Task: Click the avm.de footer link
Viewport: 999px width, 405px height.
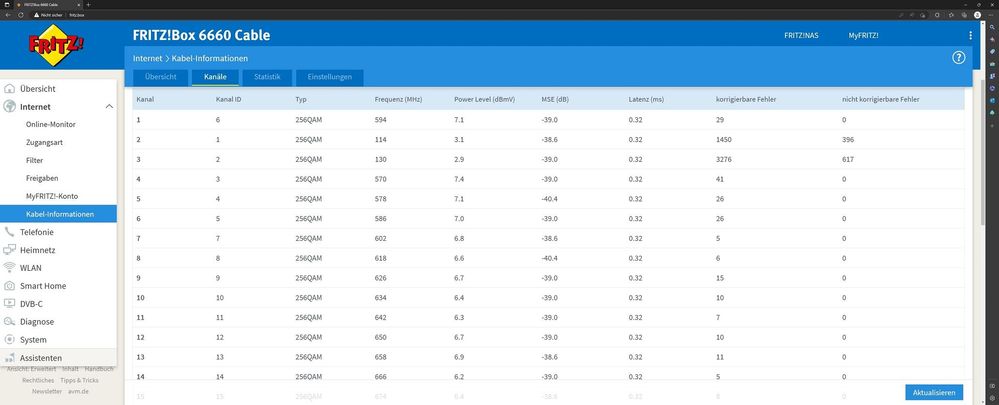Action: (x=78, y=391)
